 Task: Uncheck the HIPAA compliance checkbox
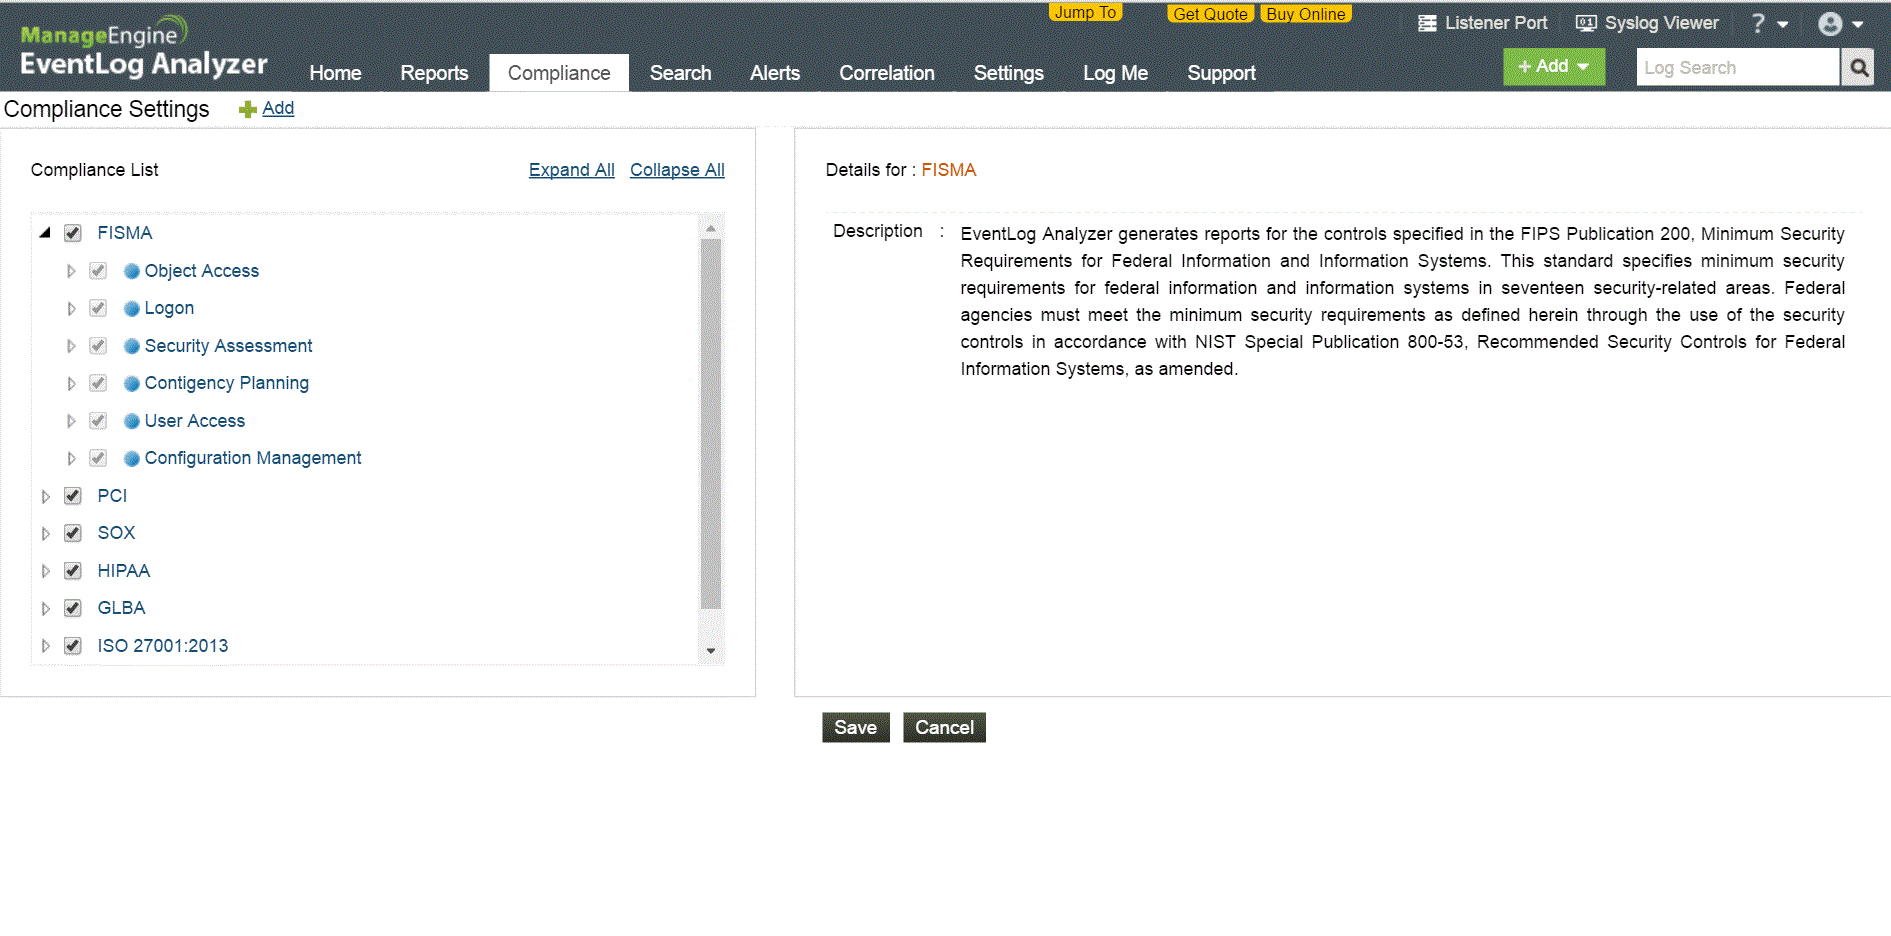tap(73, 571)
